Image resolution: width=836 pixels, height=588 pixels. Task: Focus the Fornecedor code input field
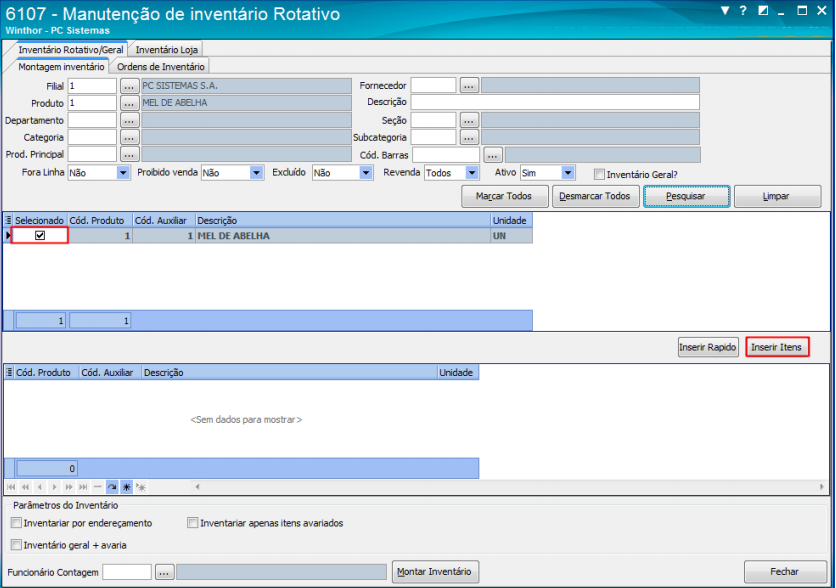(433, 85)
